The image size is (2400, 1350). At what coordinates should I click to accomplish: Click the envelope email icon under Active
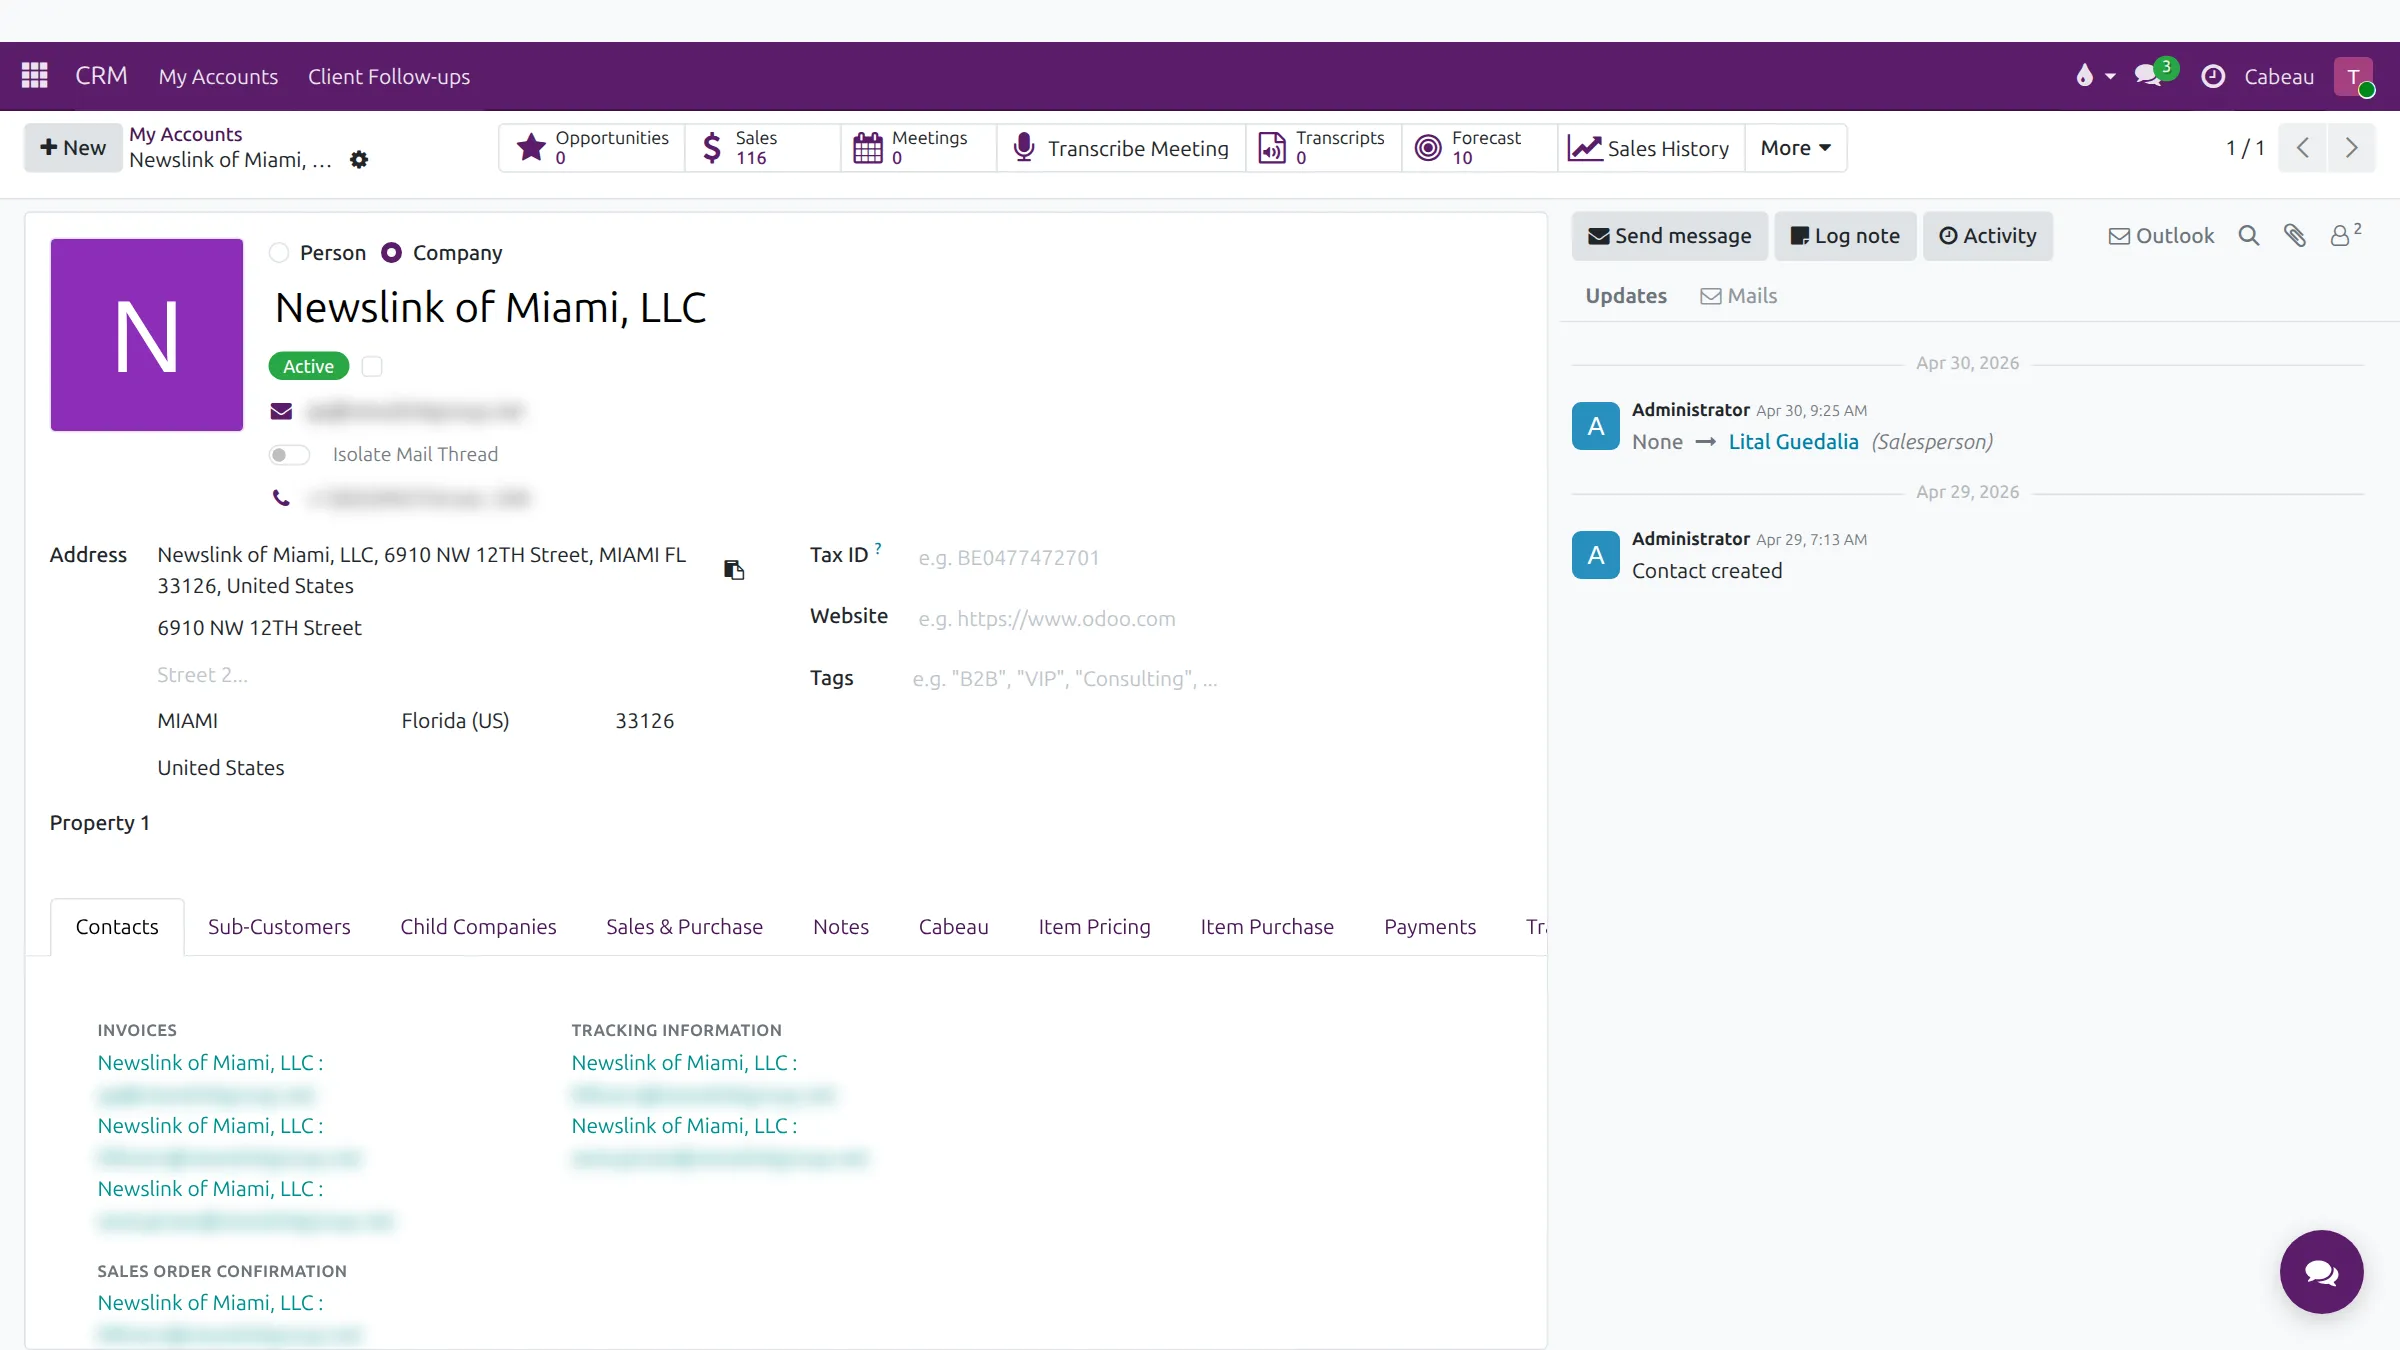tap(281, 411)
